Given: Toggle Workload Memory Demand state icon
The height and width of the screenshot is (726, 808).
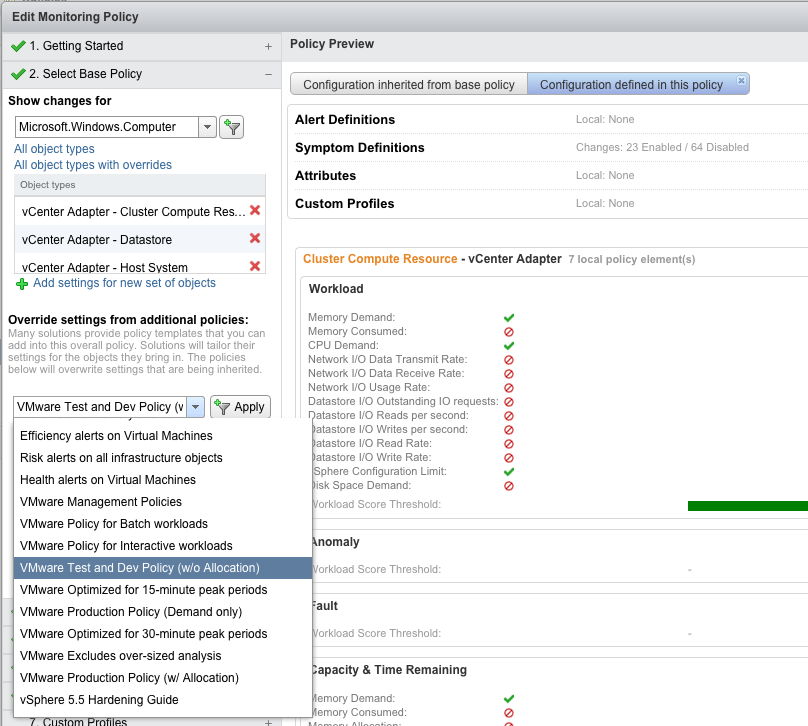Looking at the screenshot, I should [509, 317].
